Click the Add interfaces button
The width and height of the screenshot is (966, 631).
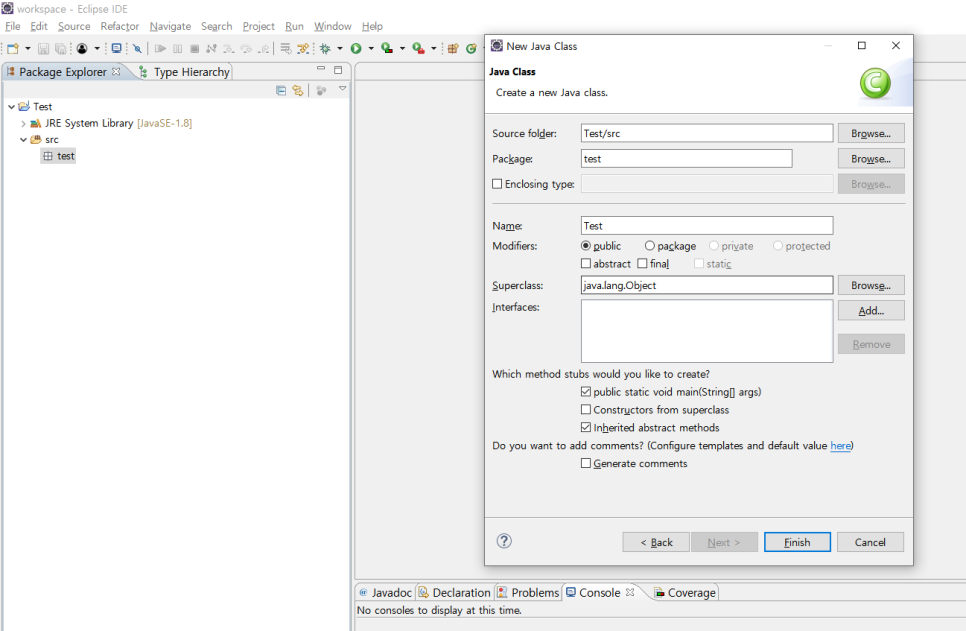pos(871,311)
